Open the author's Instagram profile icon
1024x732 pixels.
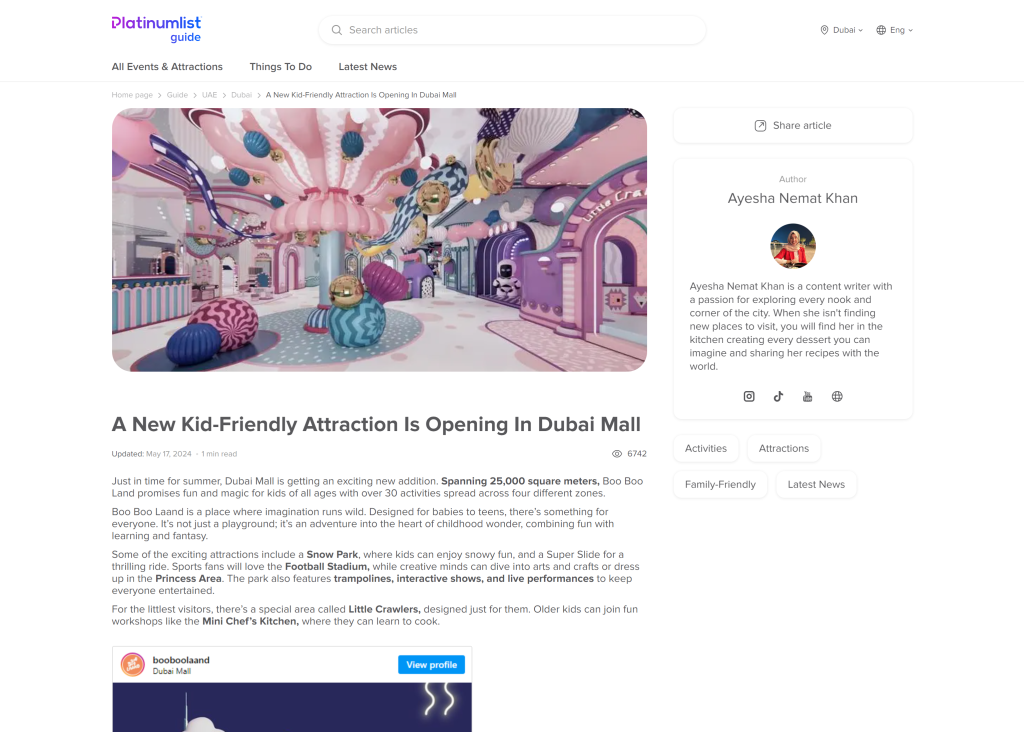749,396
